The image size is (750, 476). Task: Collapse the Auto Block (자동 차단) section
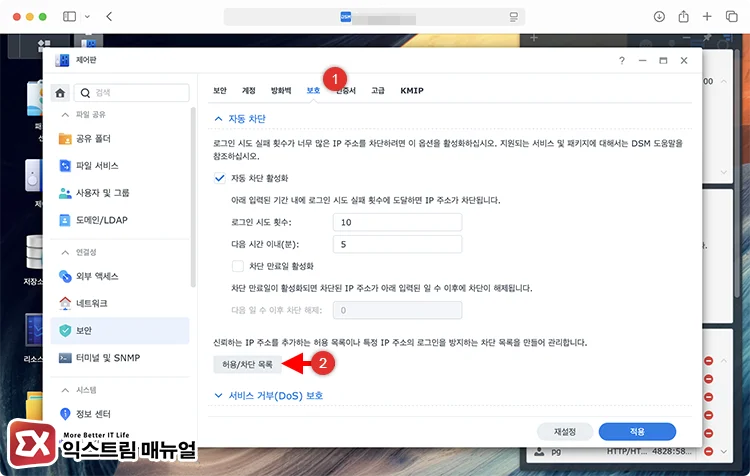point(219,118)
